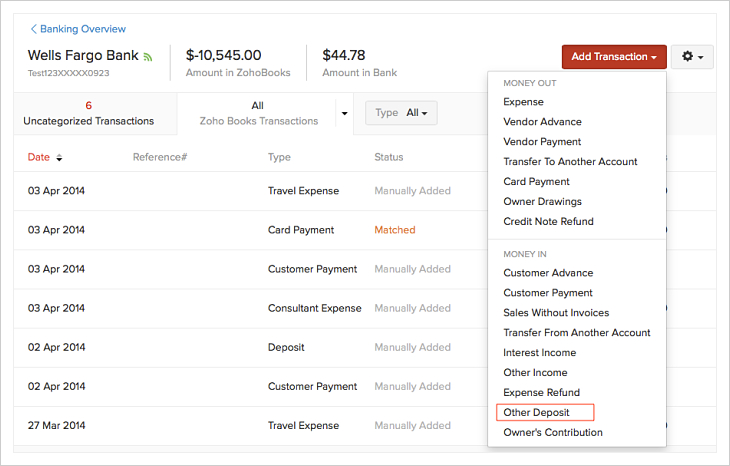Click the Reference# column header
This screenshot has height=466, width=730.
tap(160, 157)
